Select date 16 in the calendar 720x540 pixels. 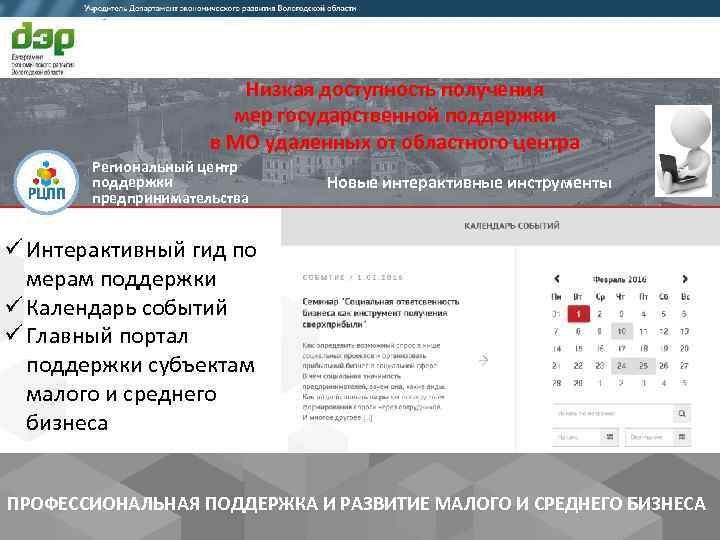600,349
